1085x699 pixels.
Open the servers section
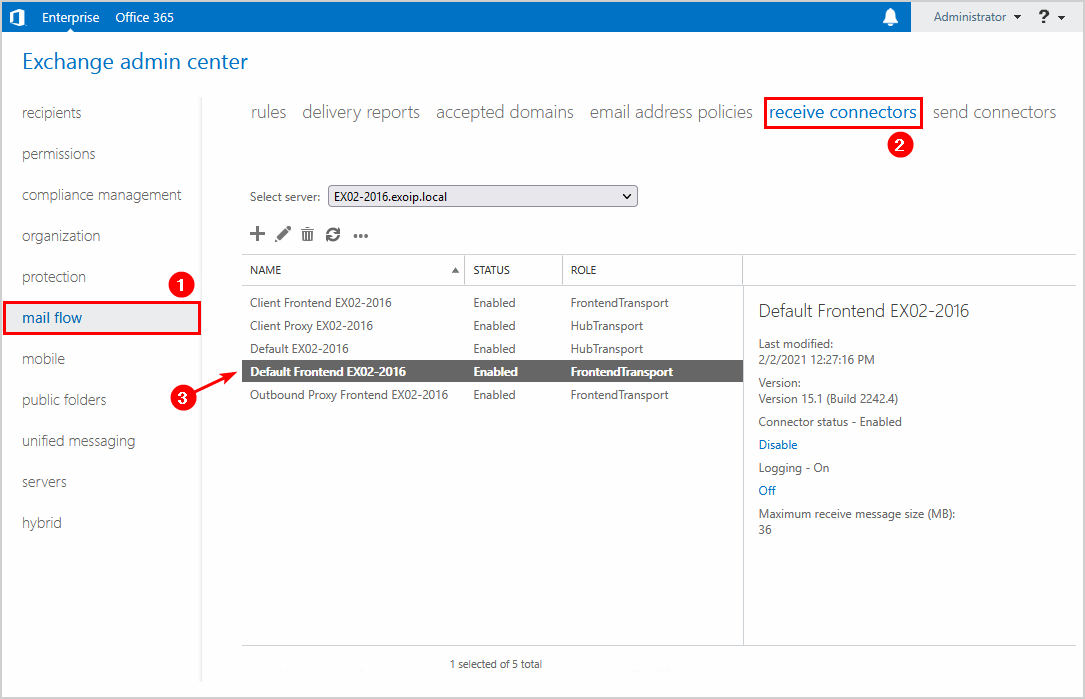pos(44,482)
